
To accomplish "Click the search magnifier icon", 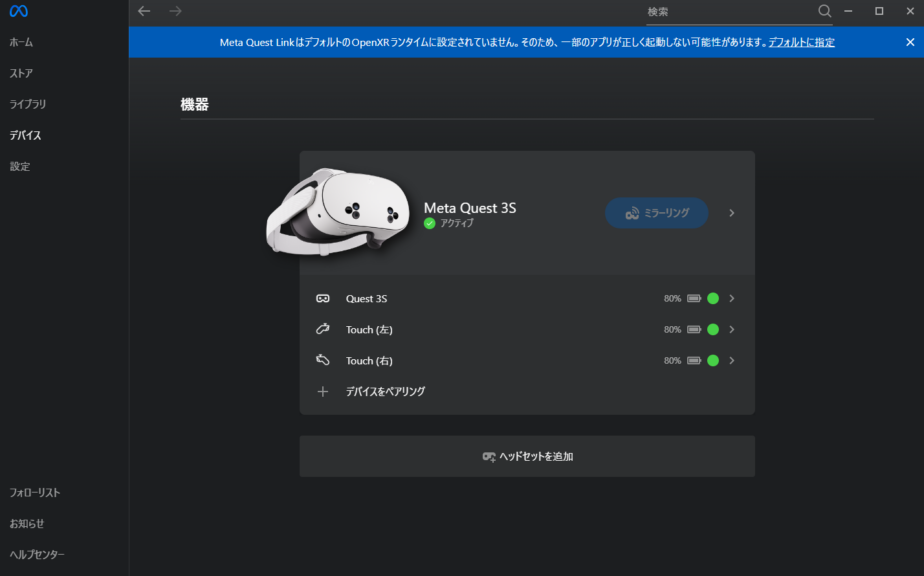I will (x=824, y=11).
